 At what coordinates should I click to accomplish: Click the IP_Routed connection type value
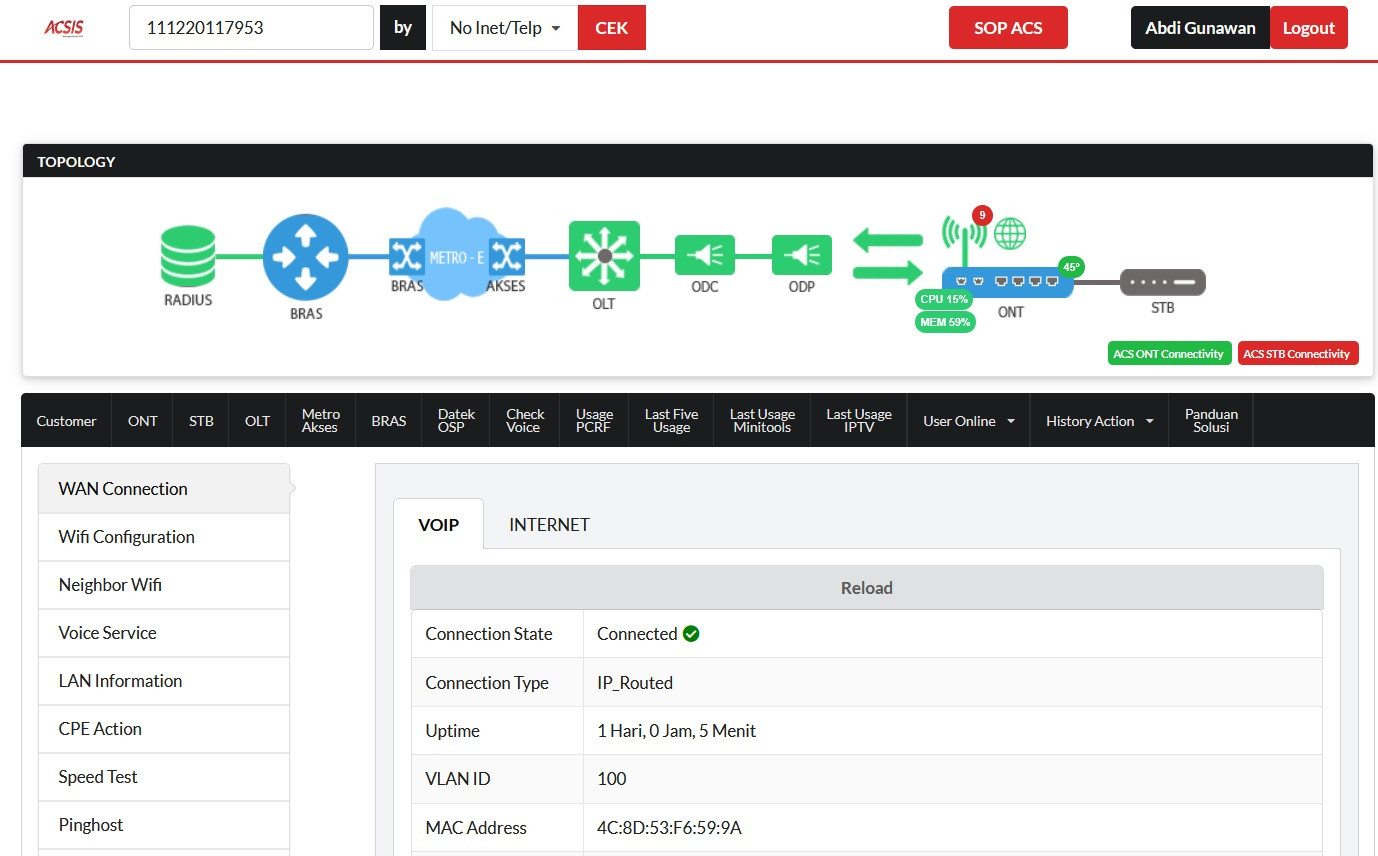635,683
